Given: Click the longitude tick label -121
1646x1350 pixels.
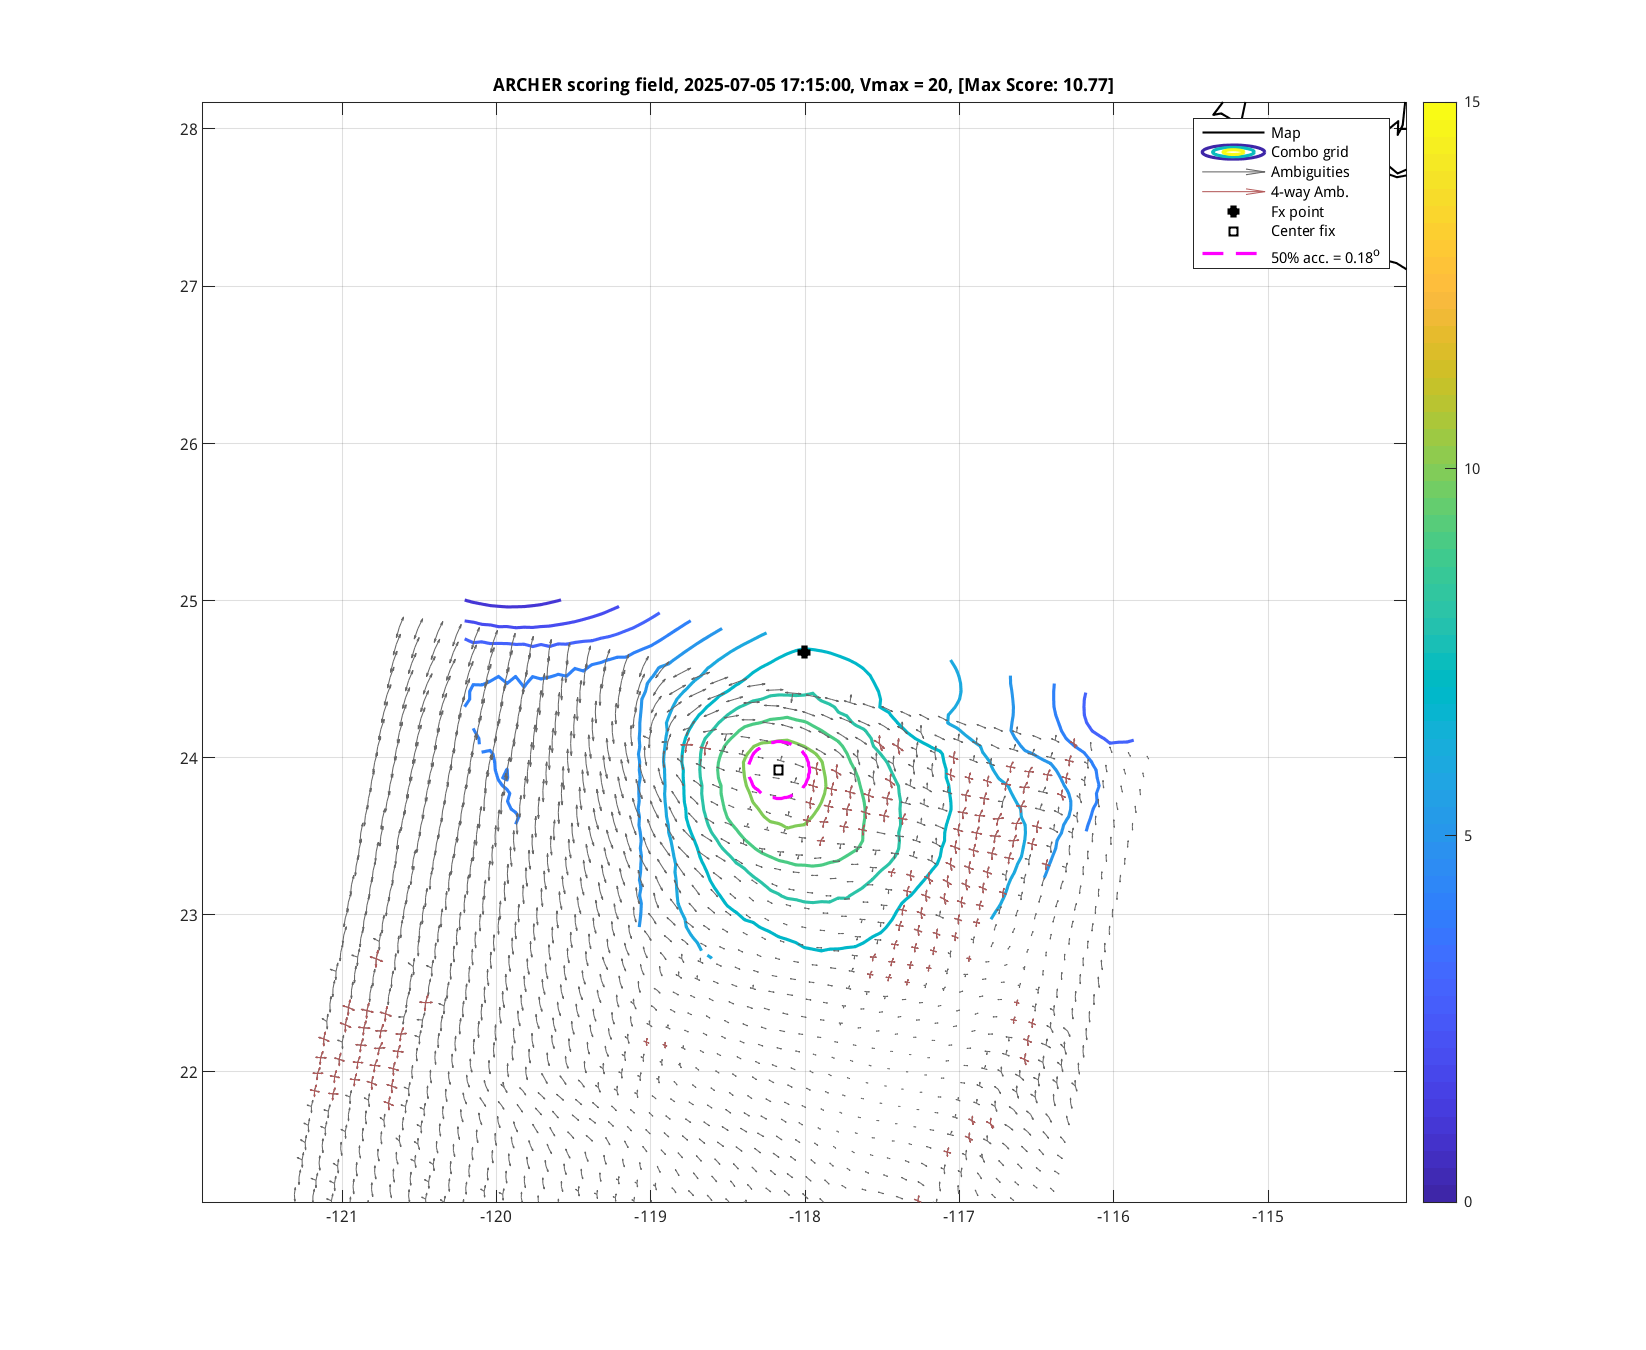Looking at the screenshot, I should point(342,1217).
